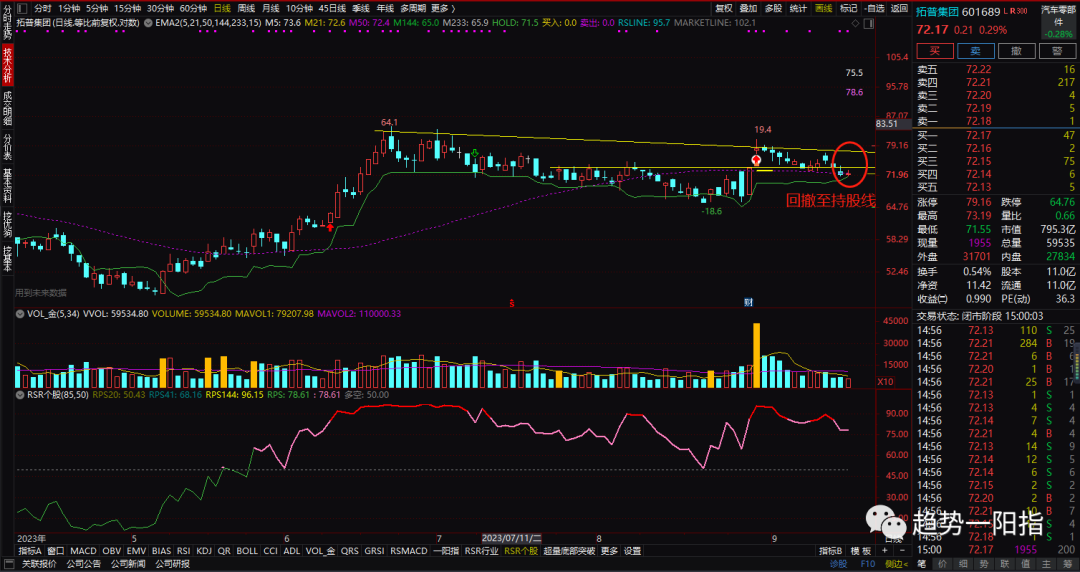Click 窗口 window count selector
Screen dimensions: 1080x572
56,551
